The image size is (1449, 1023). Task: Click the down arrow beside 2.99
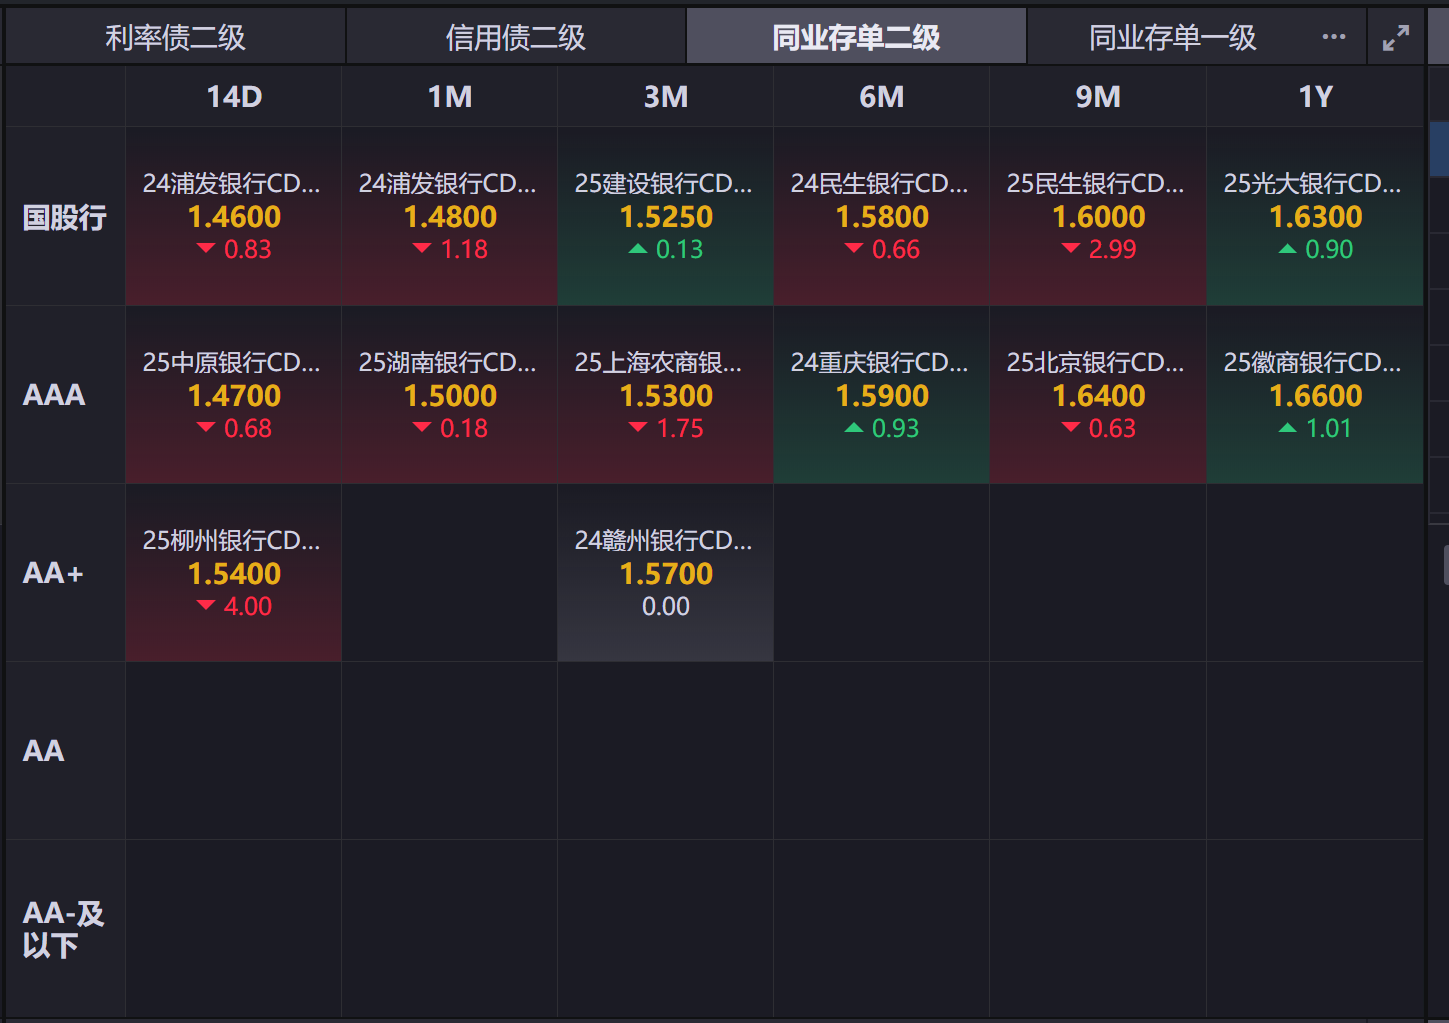coord(1071,249)
